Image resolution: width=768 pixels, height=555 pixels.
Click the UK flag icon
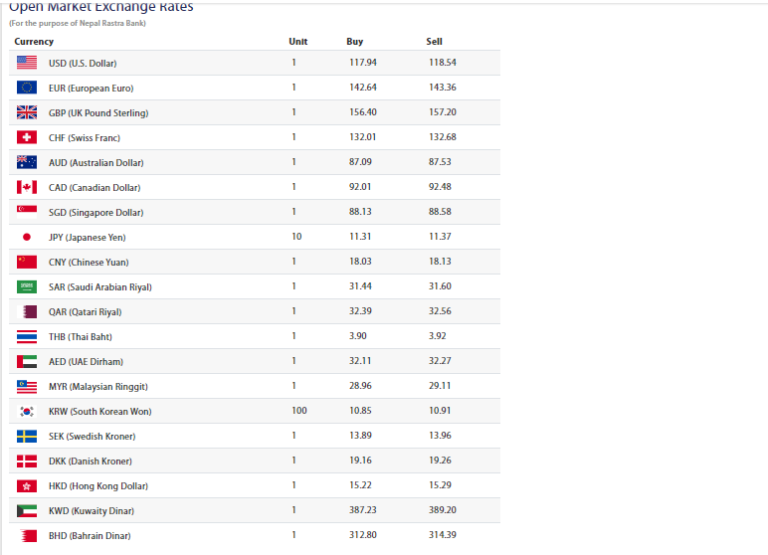(x=27, y=113)
